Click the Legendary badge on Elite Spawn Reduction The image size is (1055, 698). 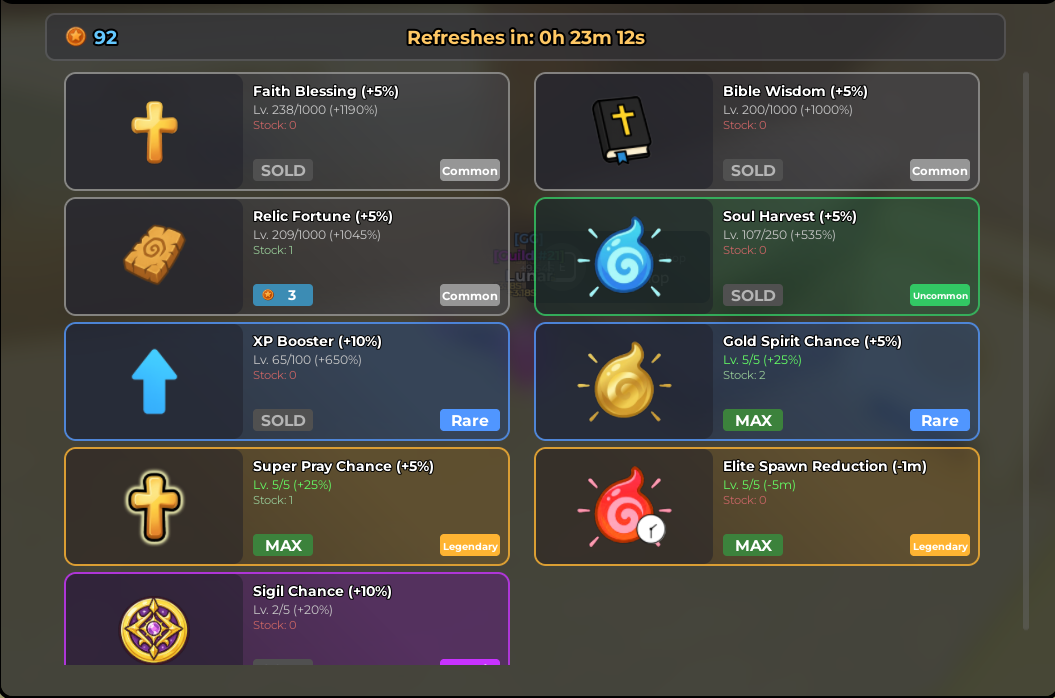click(939, 546)
